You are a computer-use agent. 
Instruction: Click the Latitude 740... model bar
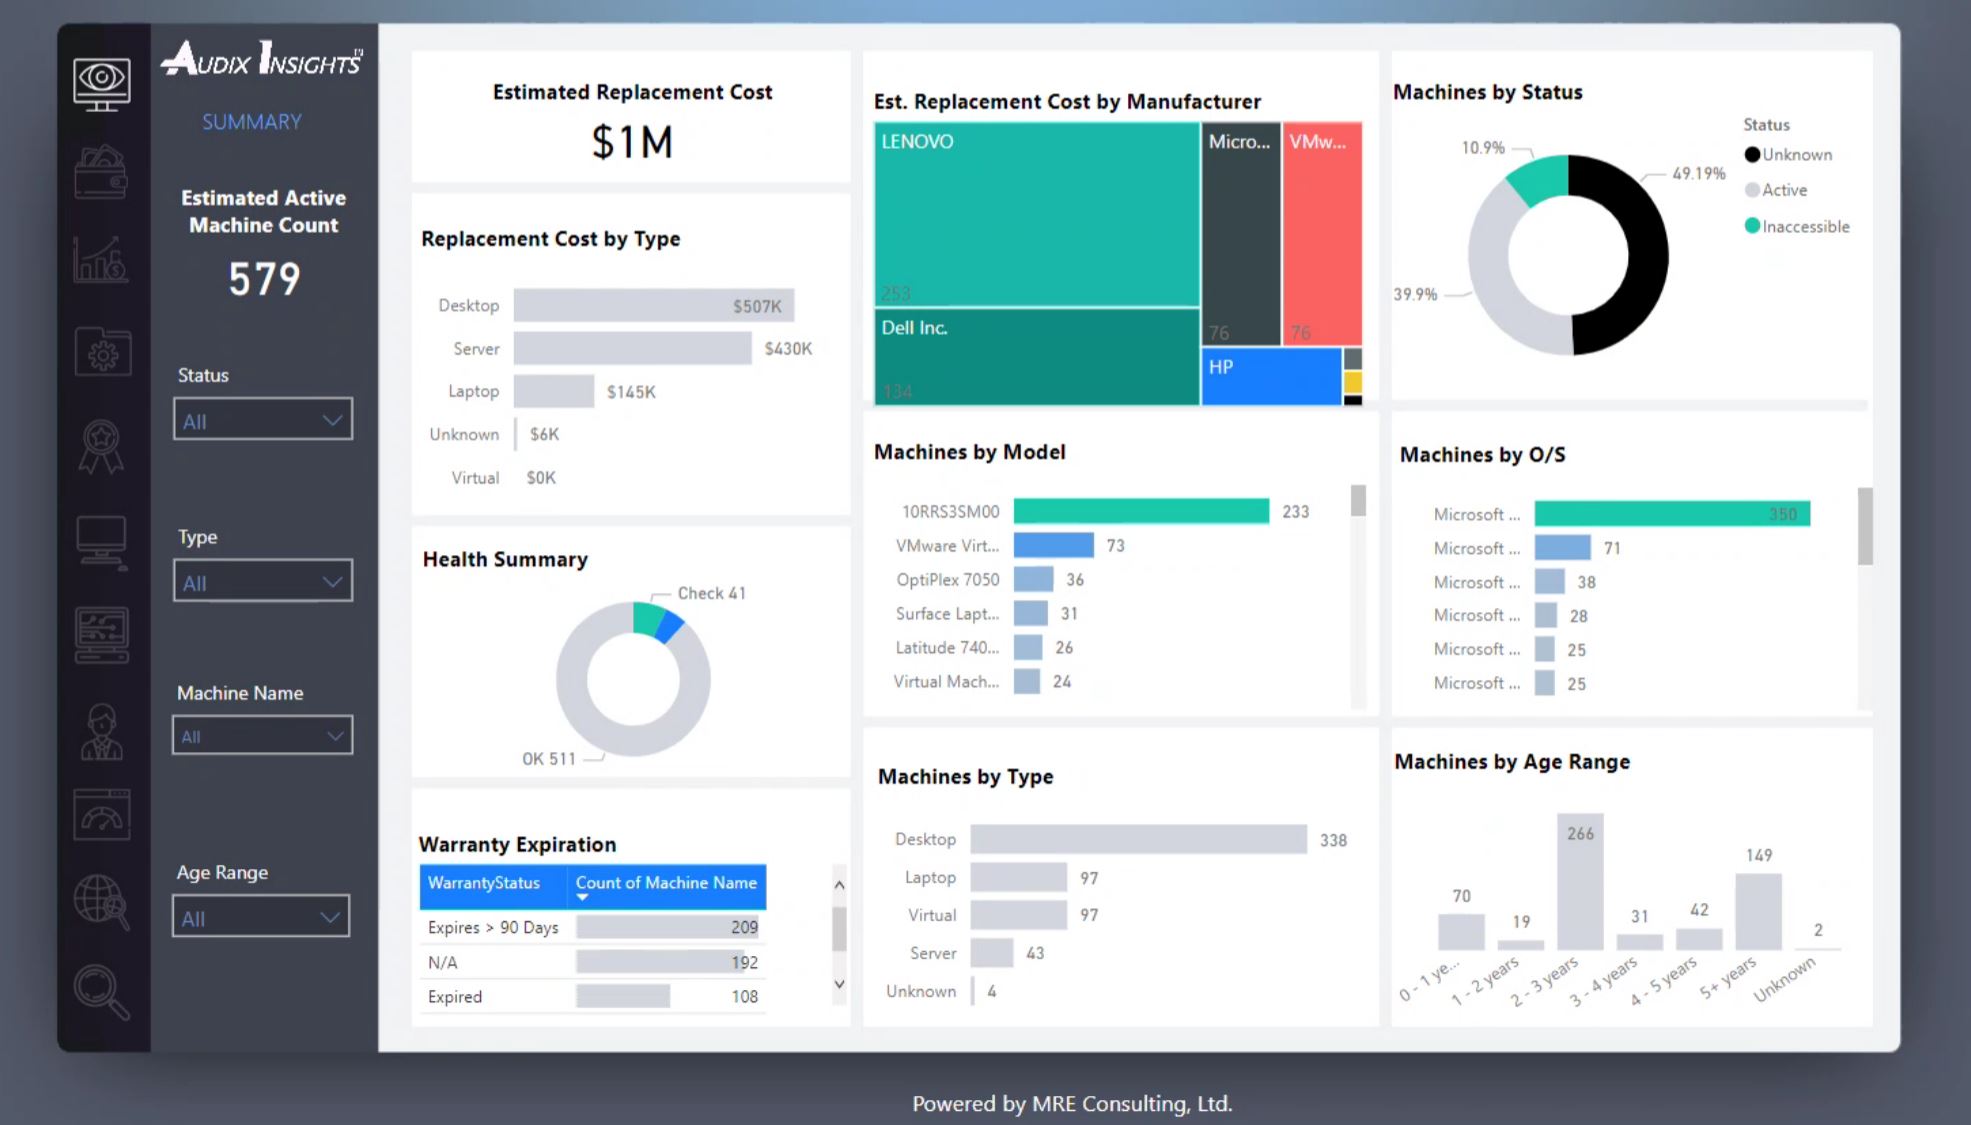(1028, 647)
